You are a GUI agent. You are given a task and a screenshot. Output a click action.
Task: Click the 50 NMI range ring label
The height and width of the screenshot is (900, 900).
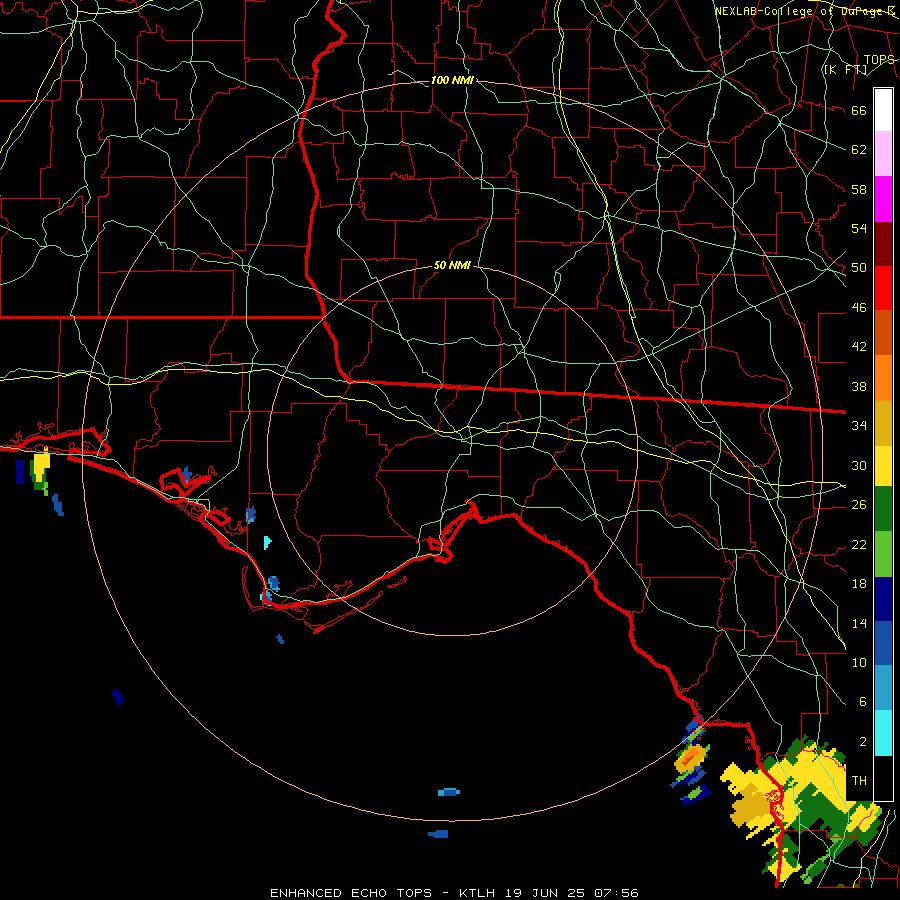coord(452,265)
